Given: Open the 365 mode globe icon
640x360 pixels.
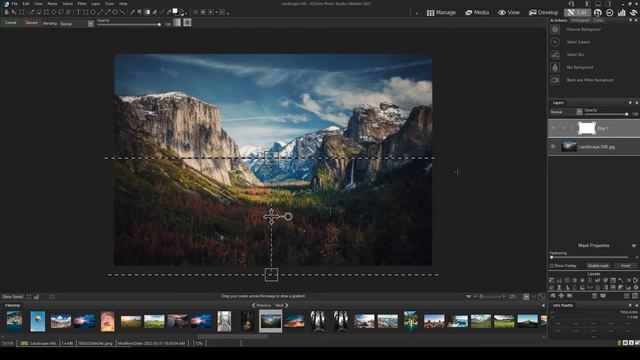Looking at the screenshot, I should pyautogui.click(x=598, y=13).
